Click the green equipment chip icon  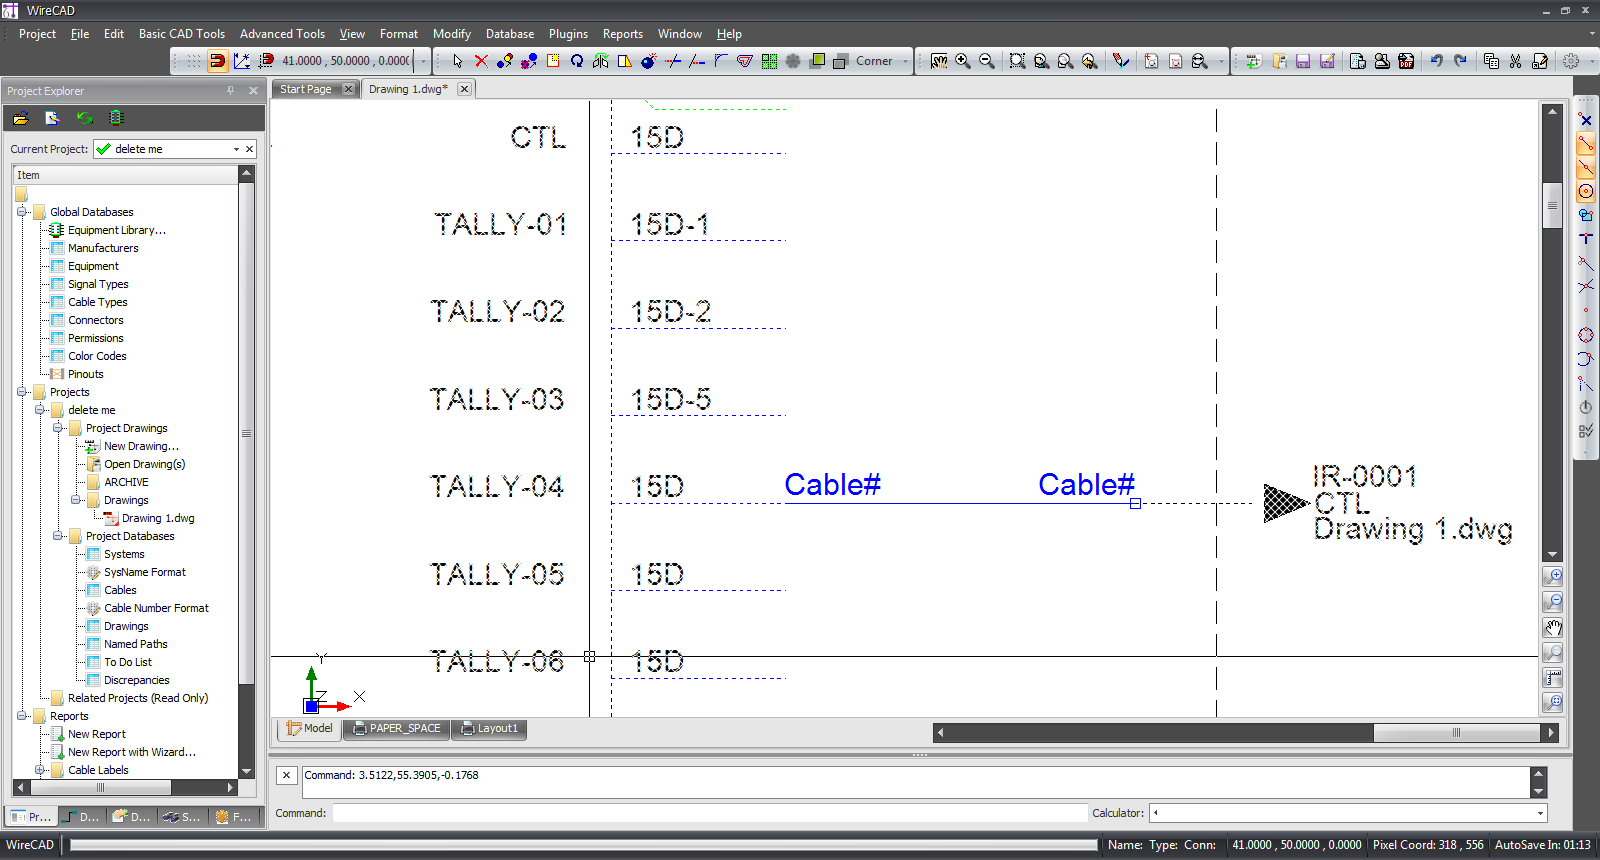117,118
